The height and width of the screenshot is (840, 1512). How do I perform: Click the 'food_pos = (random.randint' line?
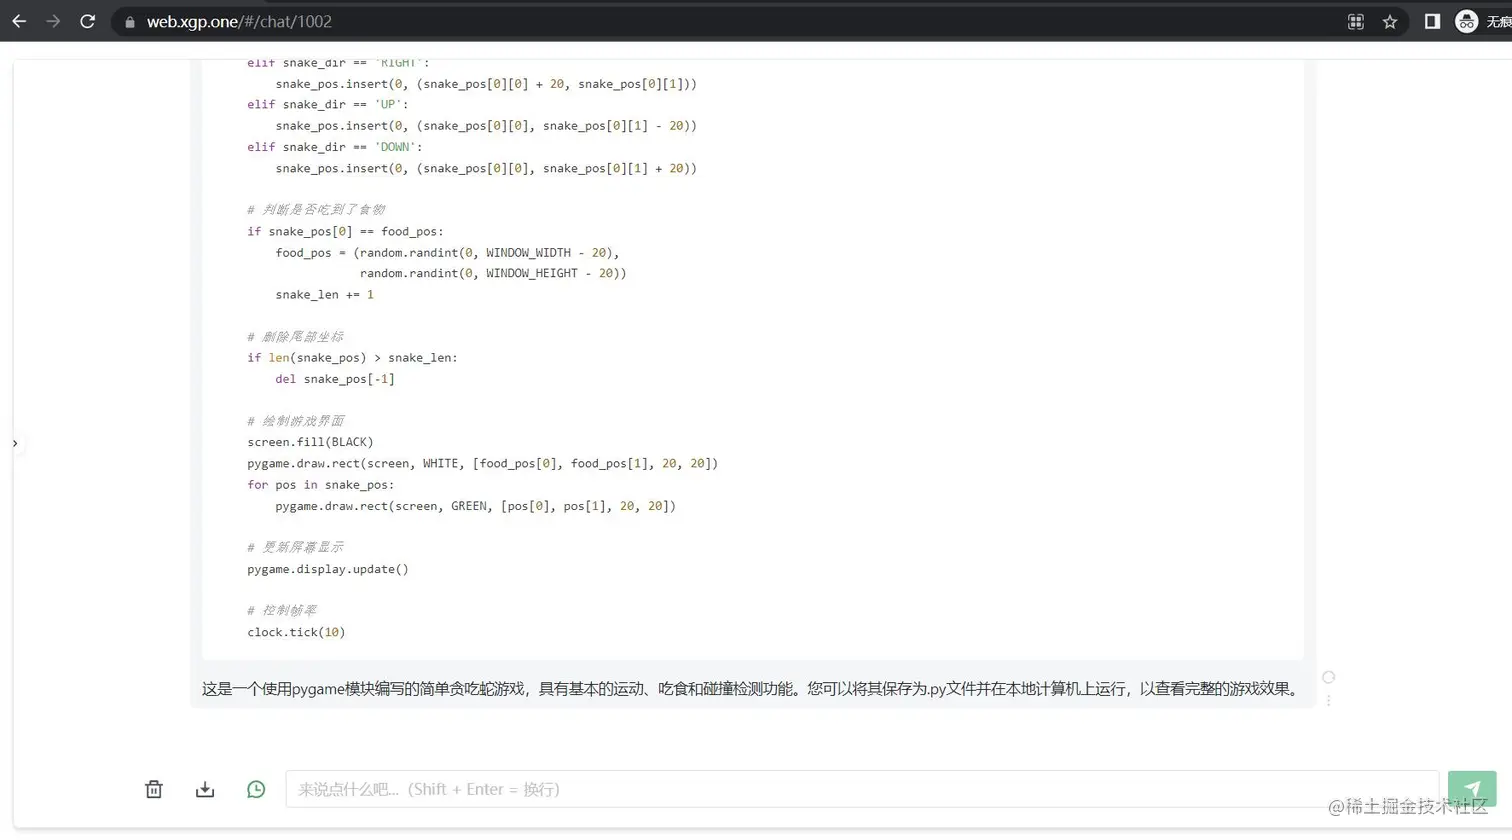point(448,253)
